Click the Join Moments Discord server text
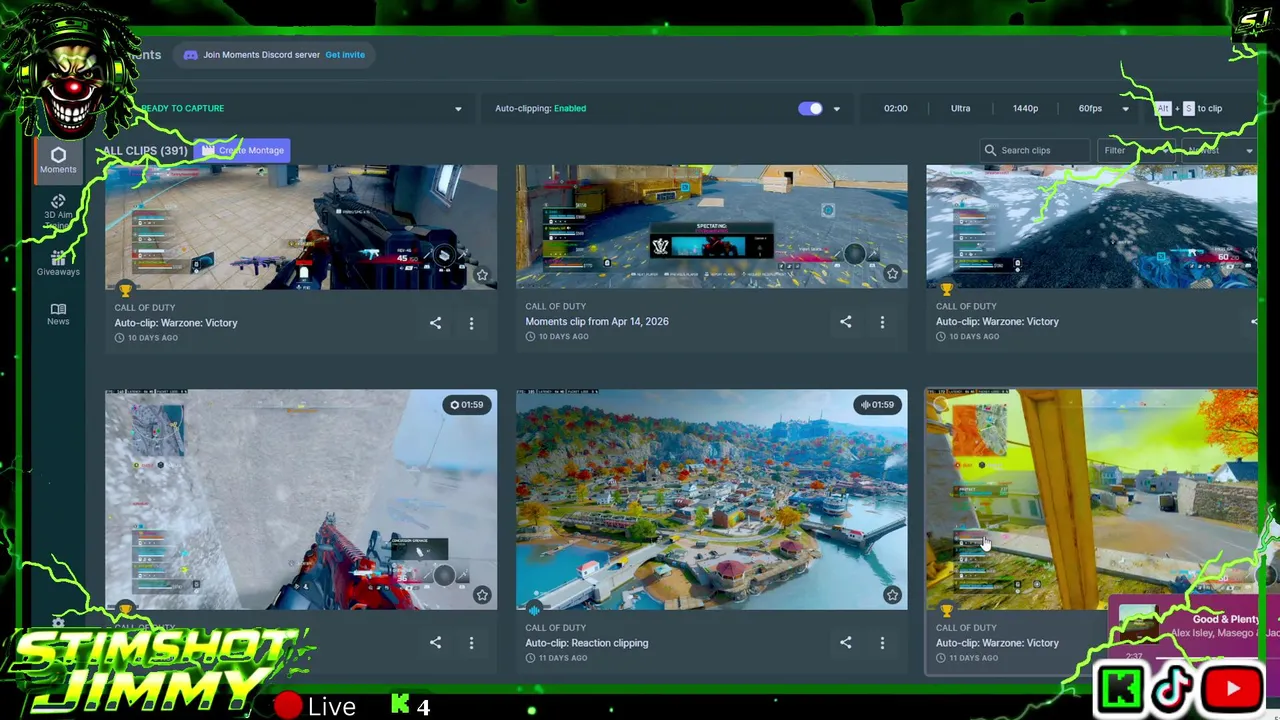 [x=262, y=55]
